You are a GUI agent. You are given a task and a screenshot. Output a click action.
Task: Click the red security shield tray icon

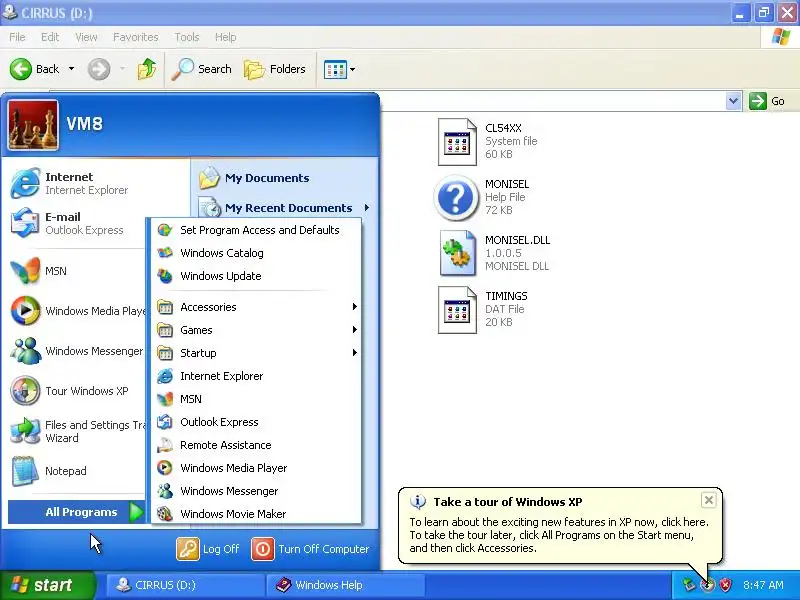(725, 585)
